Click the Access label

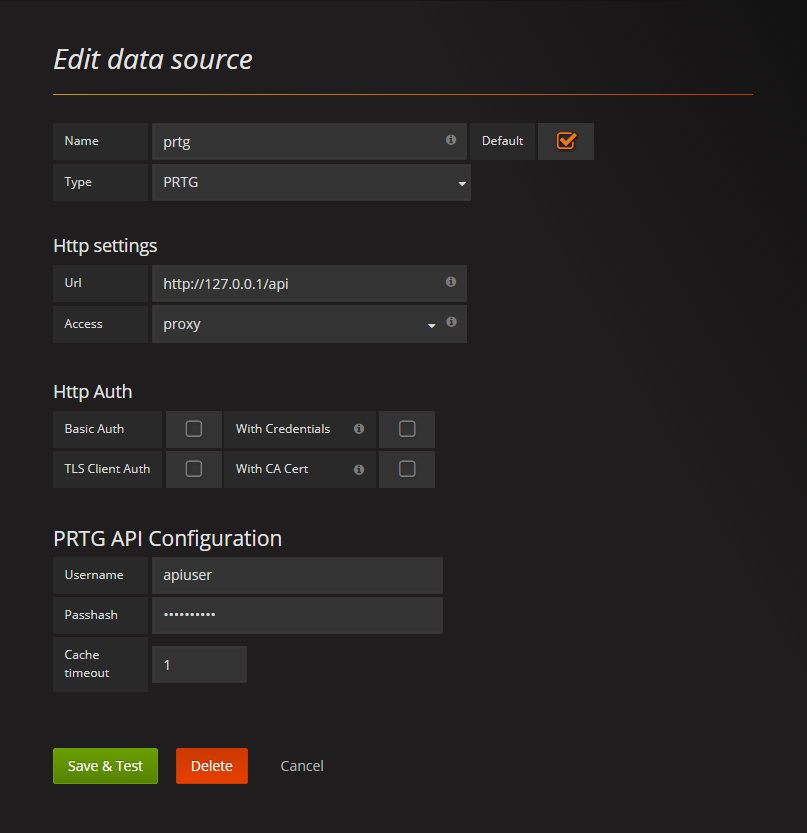(83, 324)
